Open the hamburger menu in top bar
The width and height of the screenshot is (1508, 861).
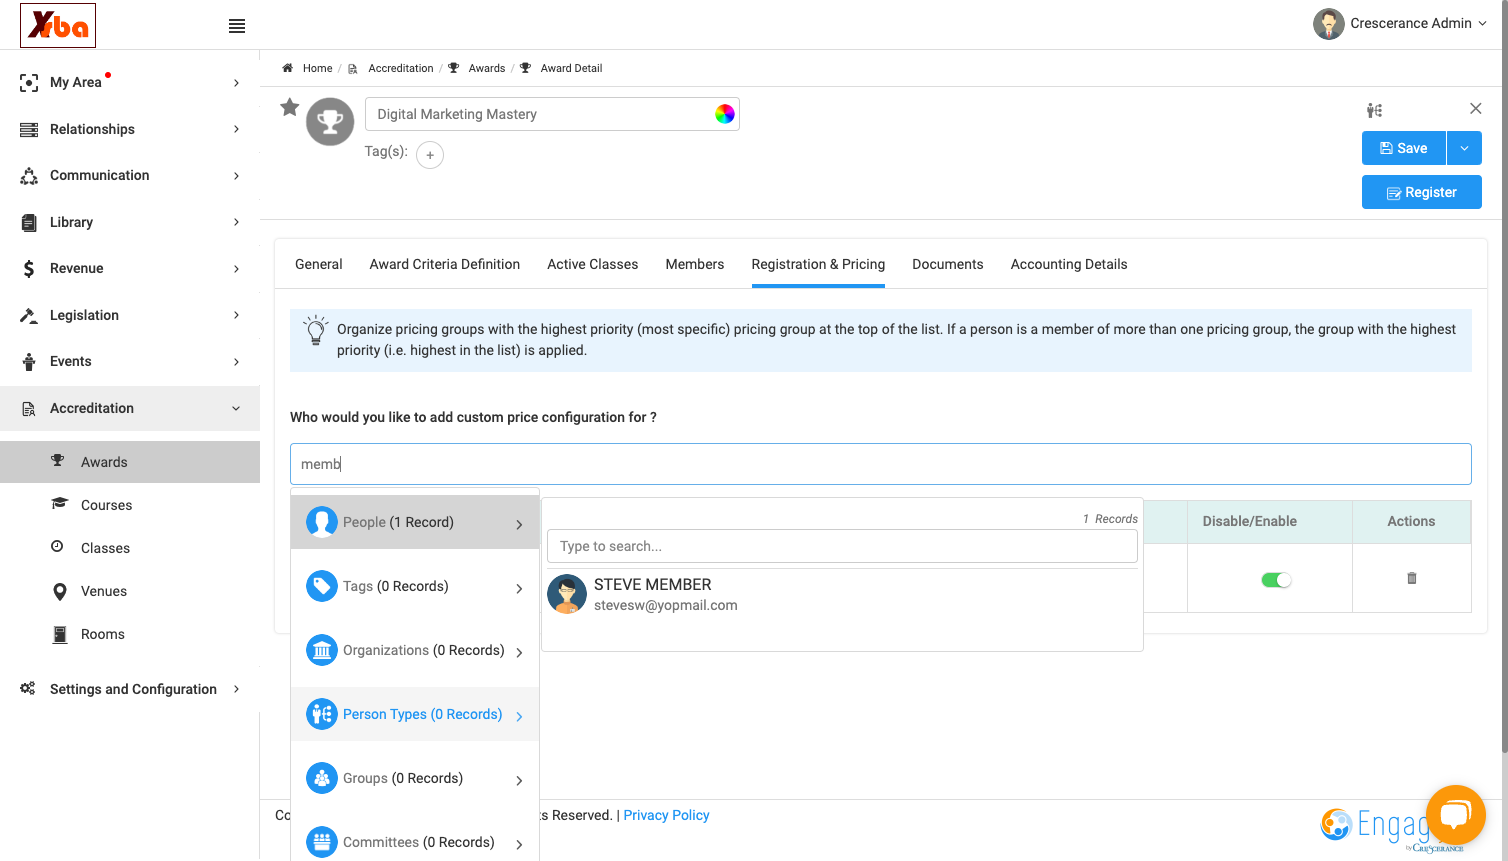237,26
